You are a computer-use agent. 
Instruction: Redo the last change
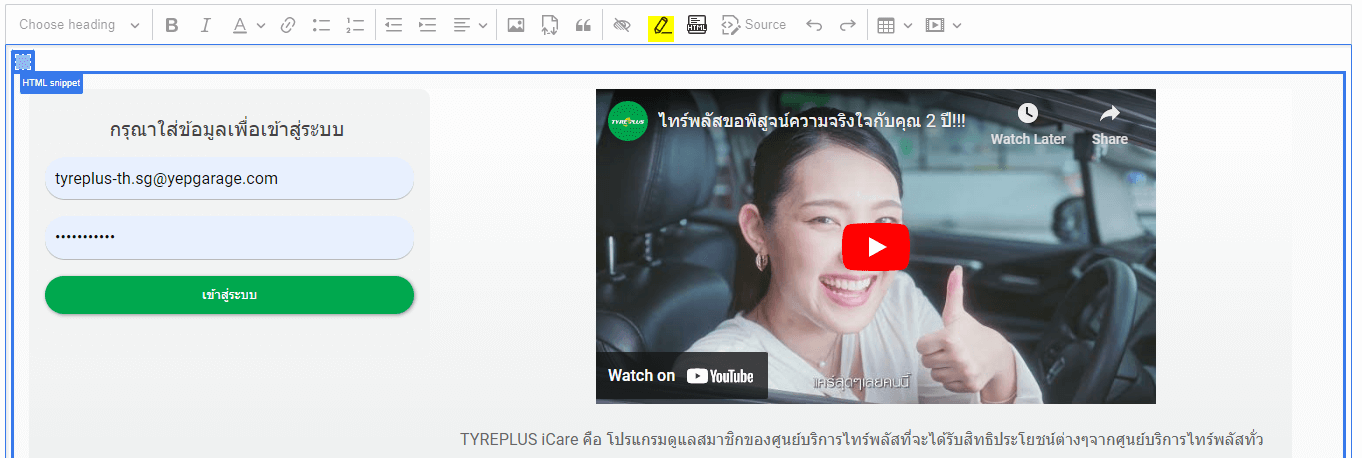tap(847, 25)
